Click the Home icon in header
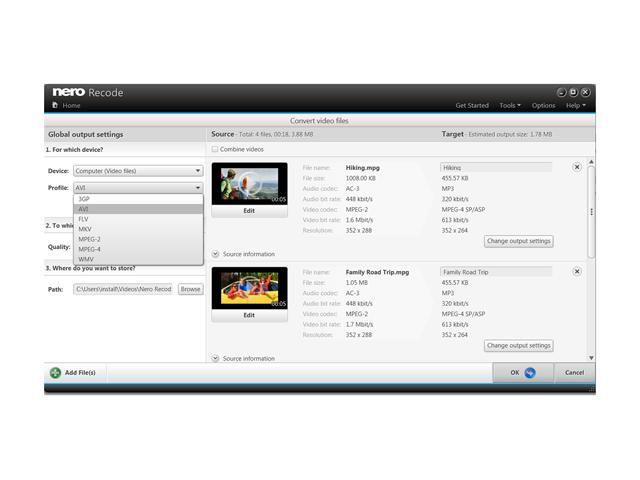Viewport: 640px width, 480px height. 55,105
